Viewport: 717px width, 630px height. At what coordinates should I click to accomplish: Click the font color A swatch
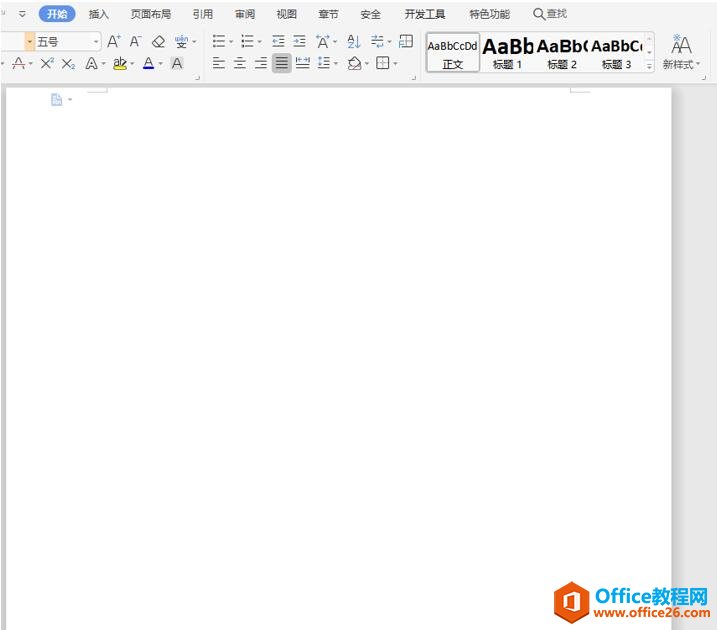coord(148,63)
